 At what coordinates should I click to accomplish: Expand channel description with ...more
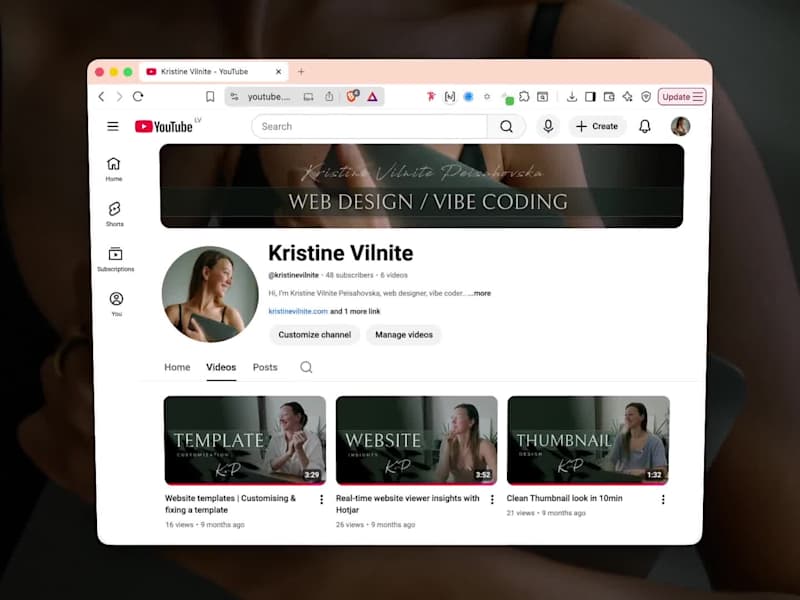pyautogui.click(x=480, y=293)
